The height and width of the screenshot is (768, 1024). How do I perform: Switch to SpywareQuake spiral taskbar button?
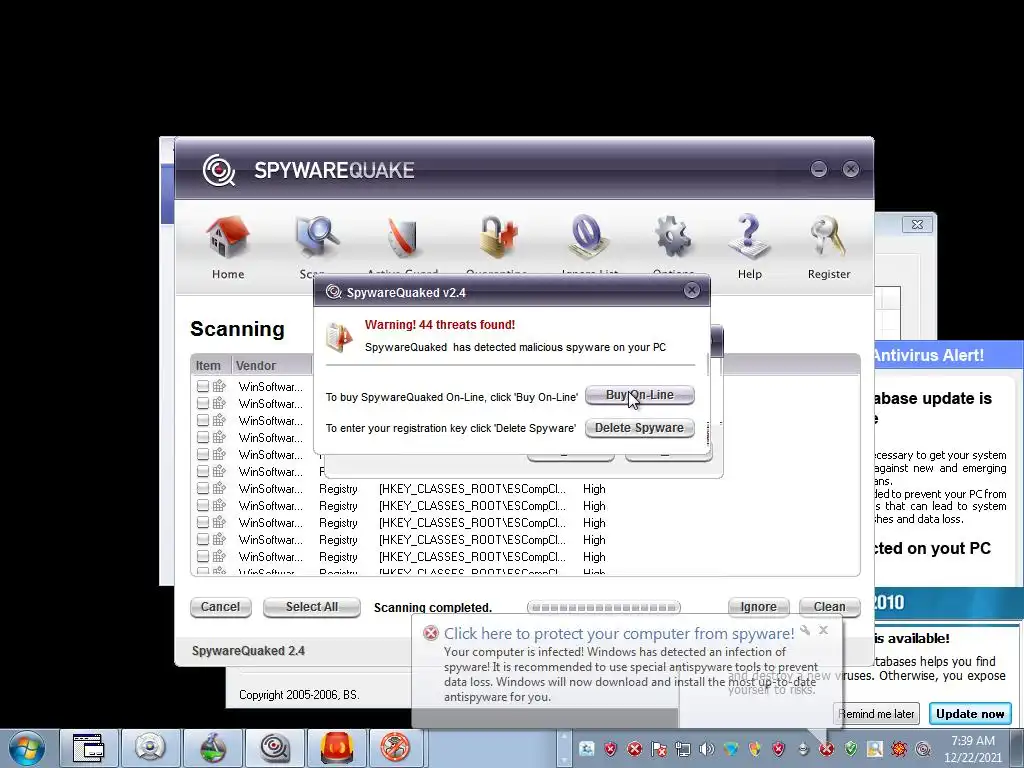tap(274, 748)
